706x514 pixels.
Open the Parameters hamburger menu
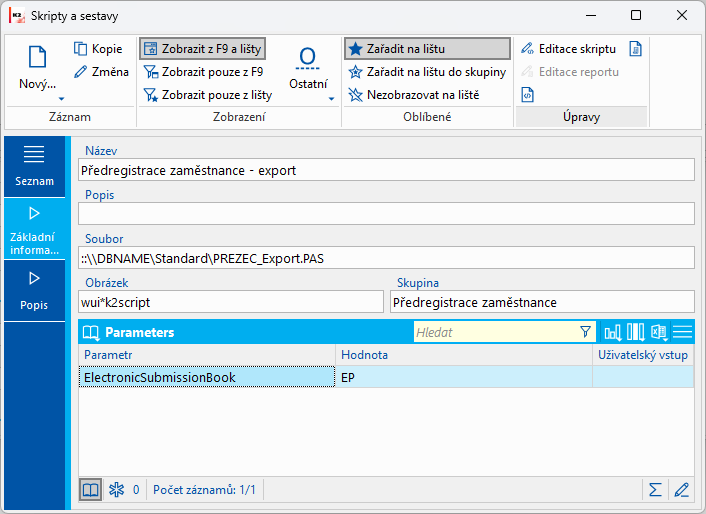[682, 333]
